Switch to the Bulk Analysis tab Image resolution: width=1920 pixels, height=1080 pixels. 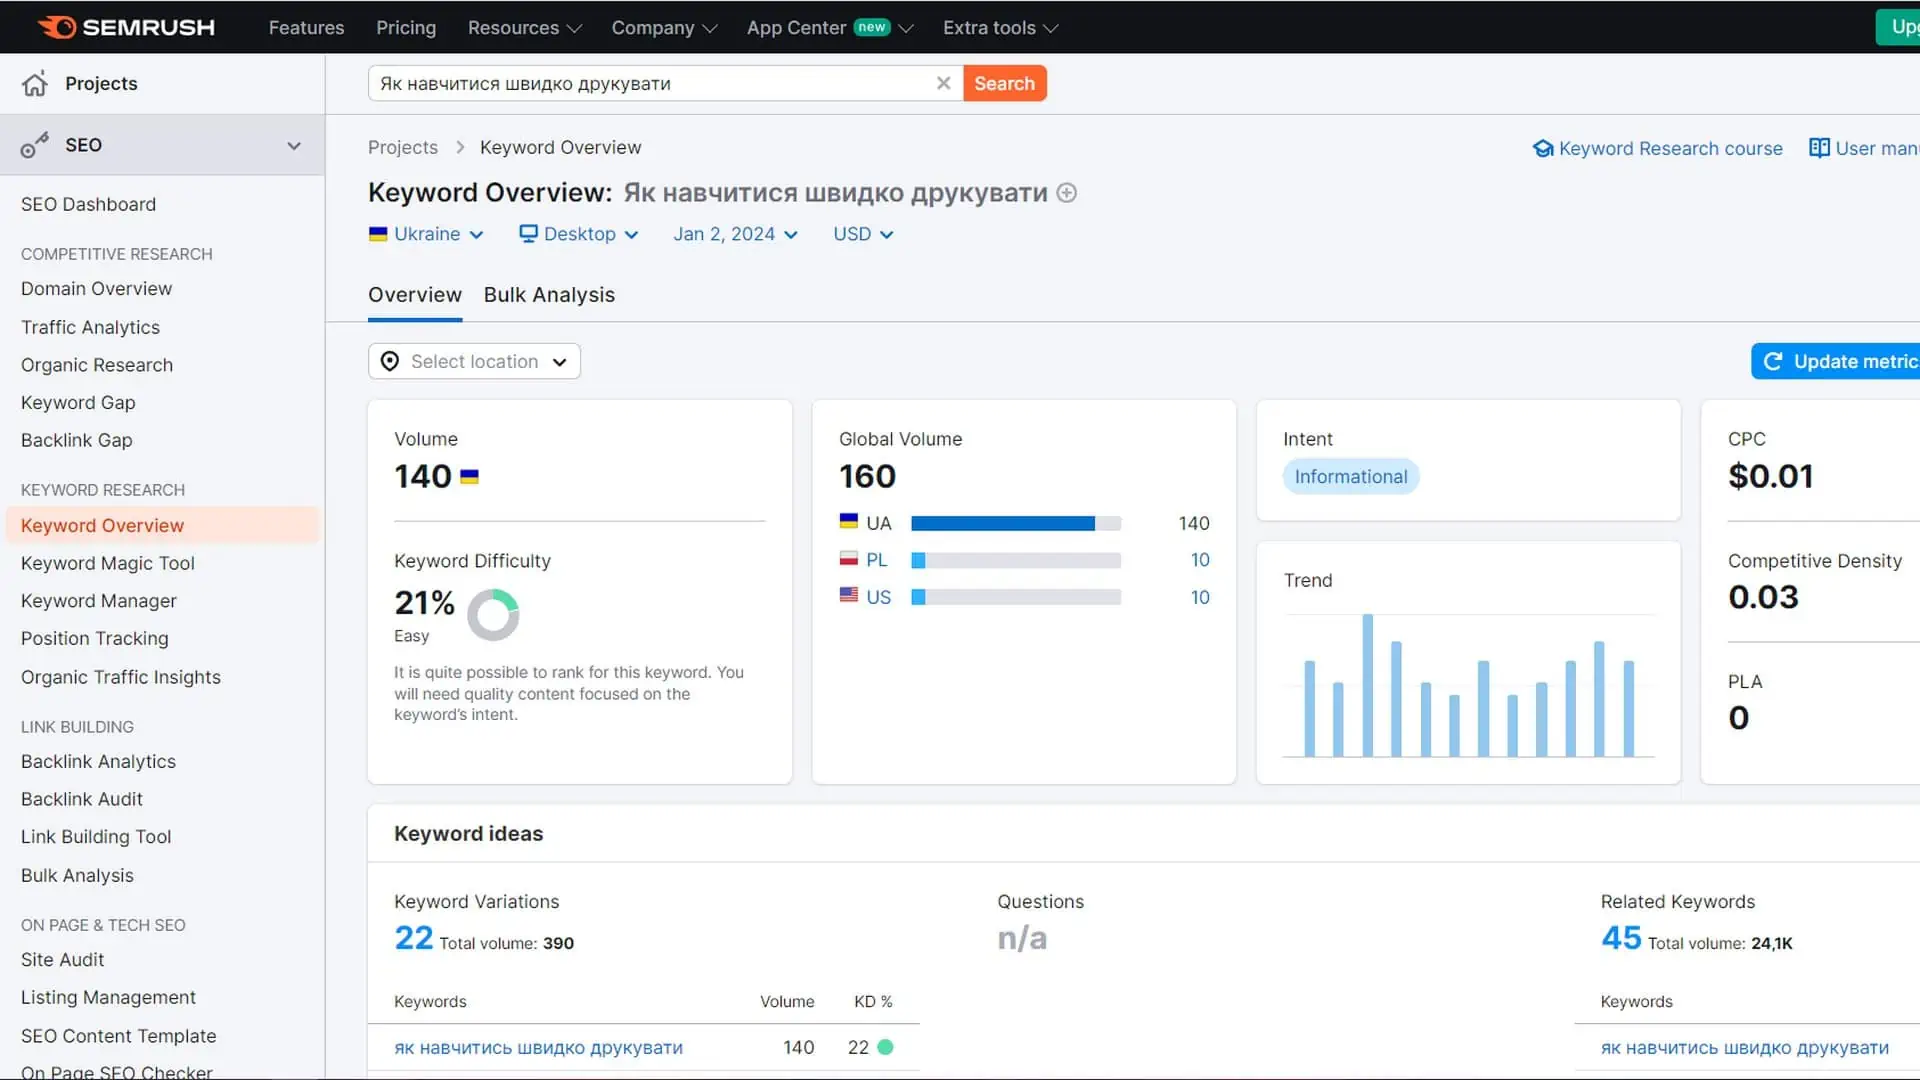click(549, 295)
